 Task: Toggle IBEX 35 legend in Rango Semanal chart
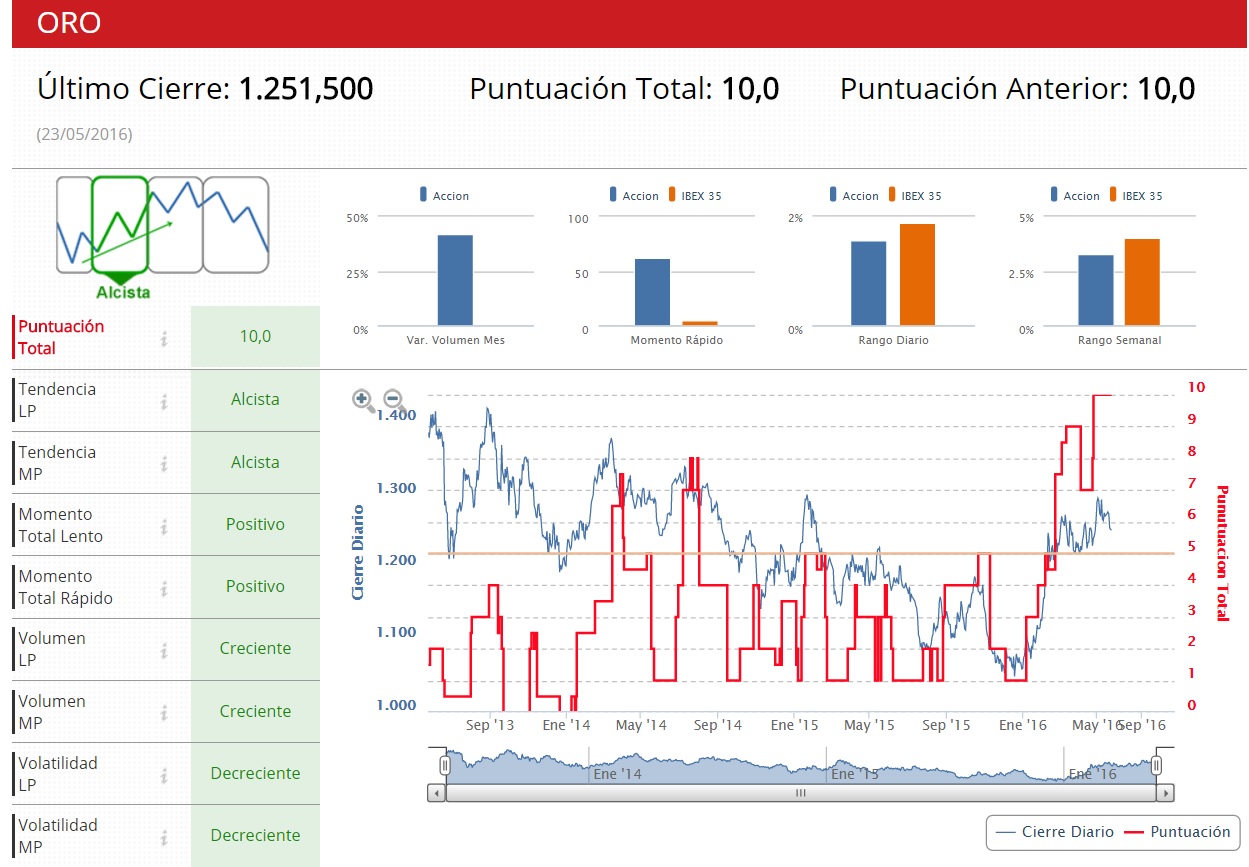[x=1135, y=196]
